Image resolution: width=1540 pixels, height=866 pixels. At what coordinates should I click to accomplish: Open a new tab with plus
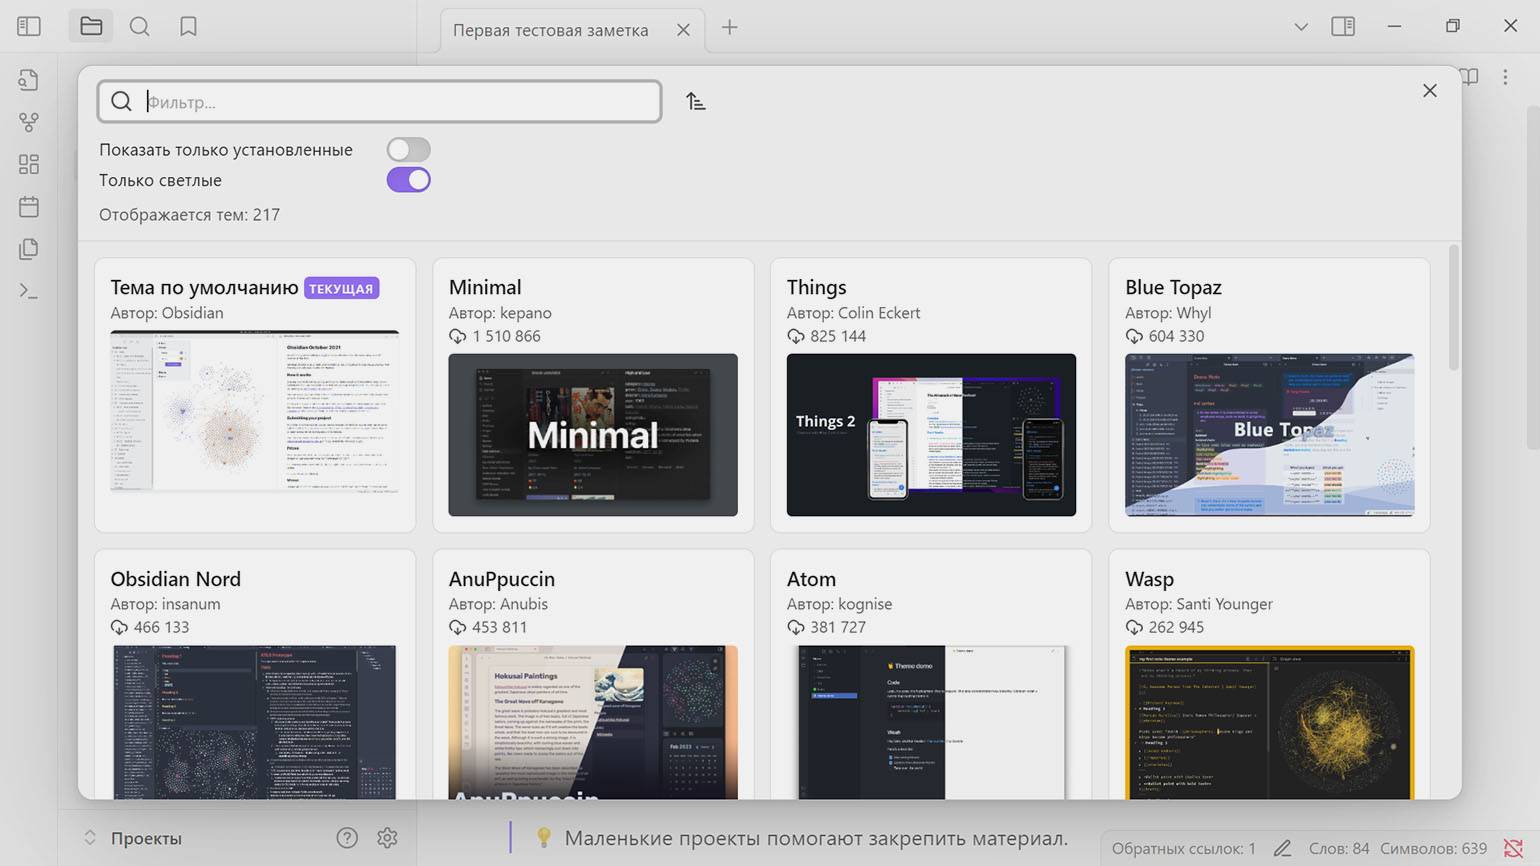tap(730, 27)
